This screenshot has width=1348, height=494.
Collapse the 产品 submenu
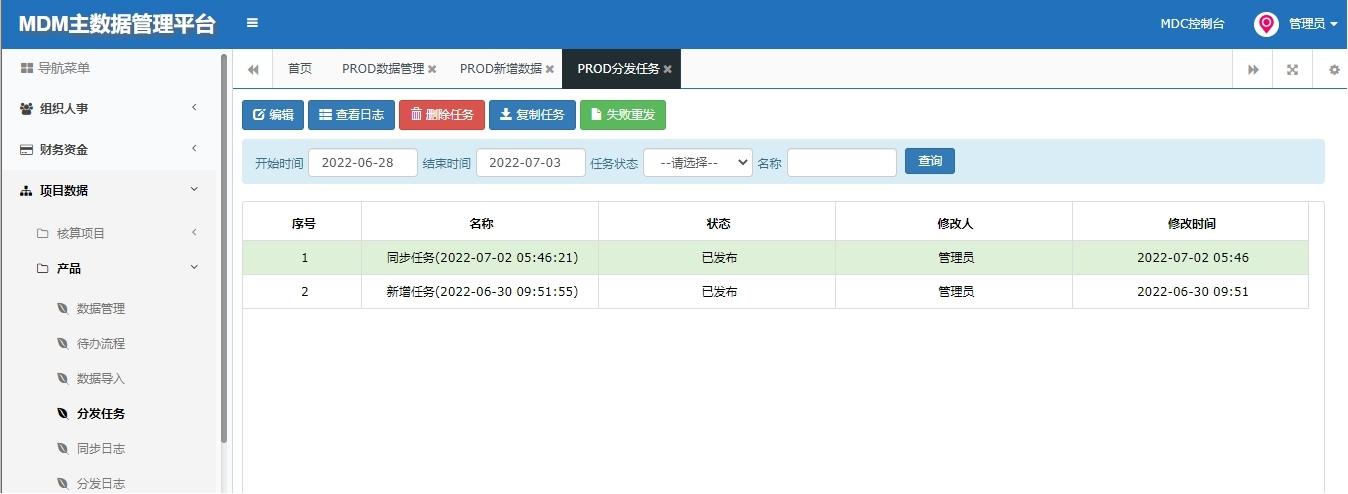109,268
